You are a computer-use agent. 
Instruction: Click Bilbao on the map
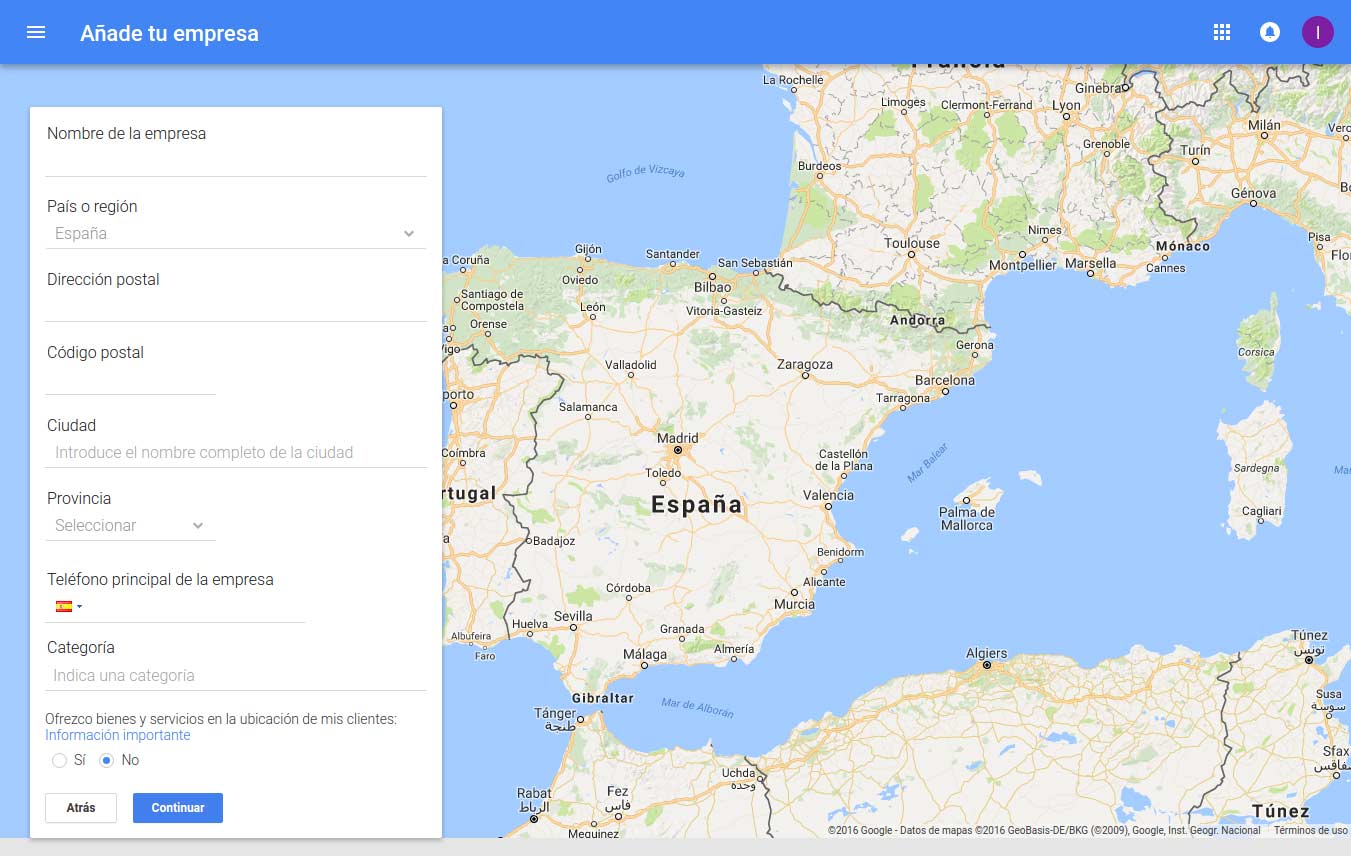(x=713, y=287)
